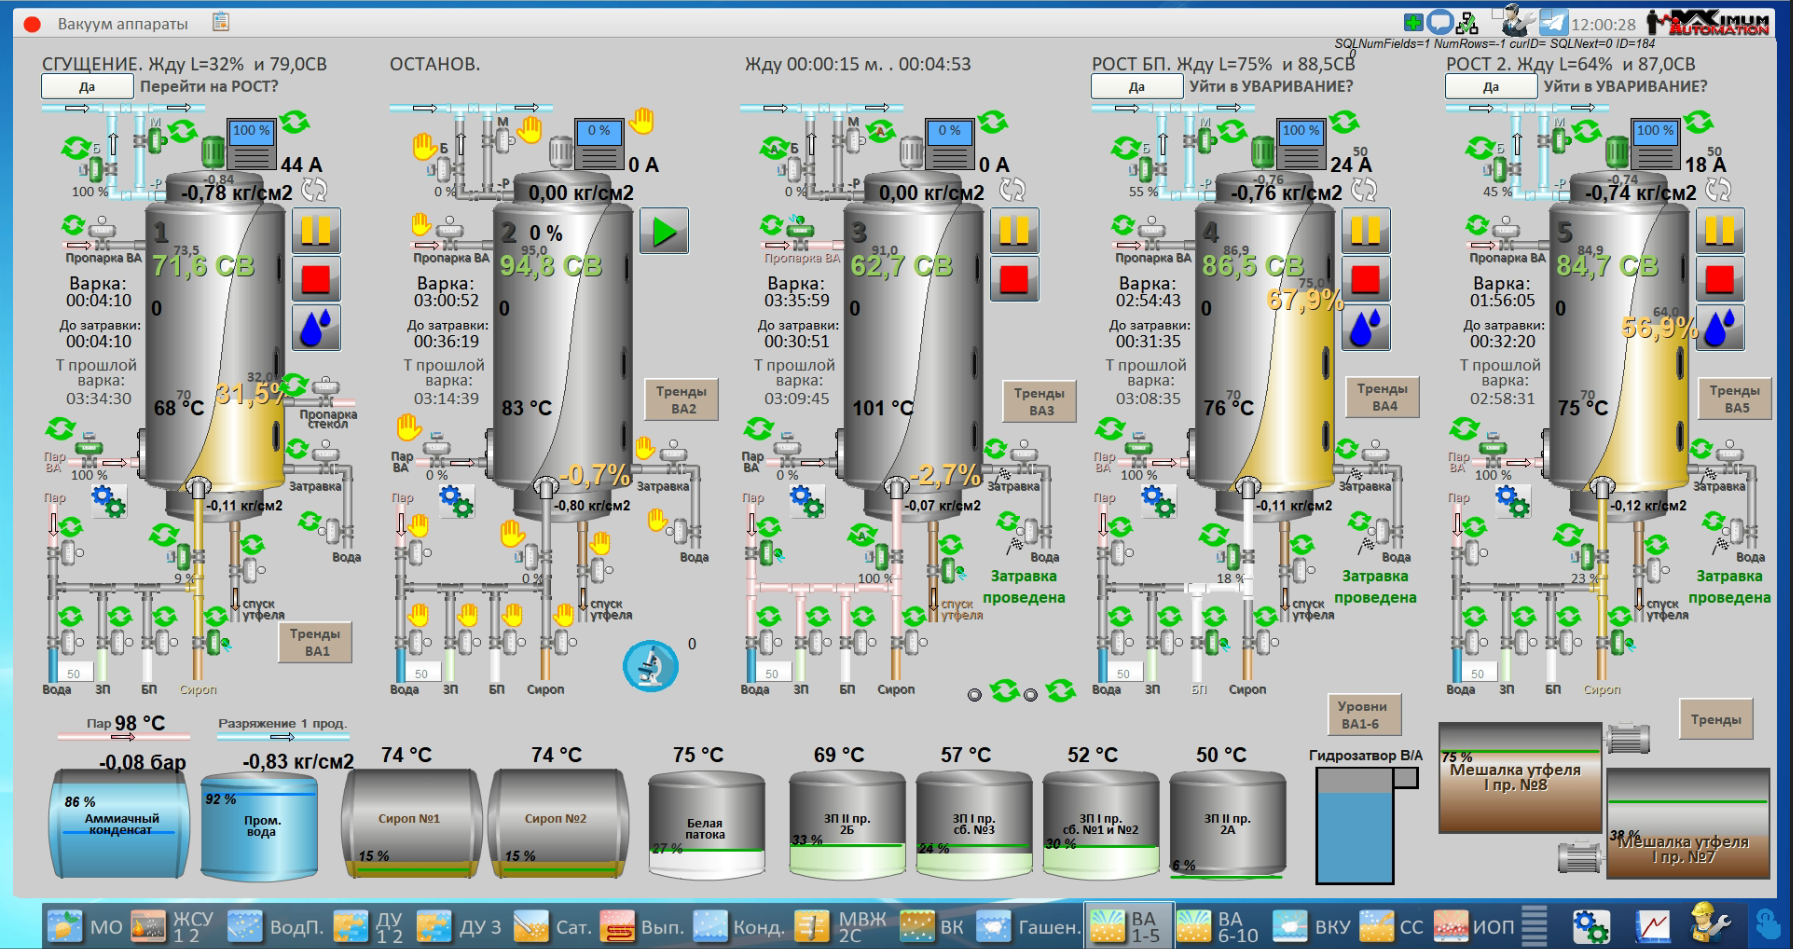Open the trend chart icon in bottom bar
Viewport: 1793px width, 949px height.
[x=1653, y=926]
